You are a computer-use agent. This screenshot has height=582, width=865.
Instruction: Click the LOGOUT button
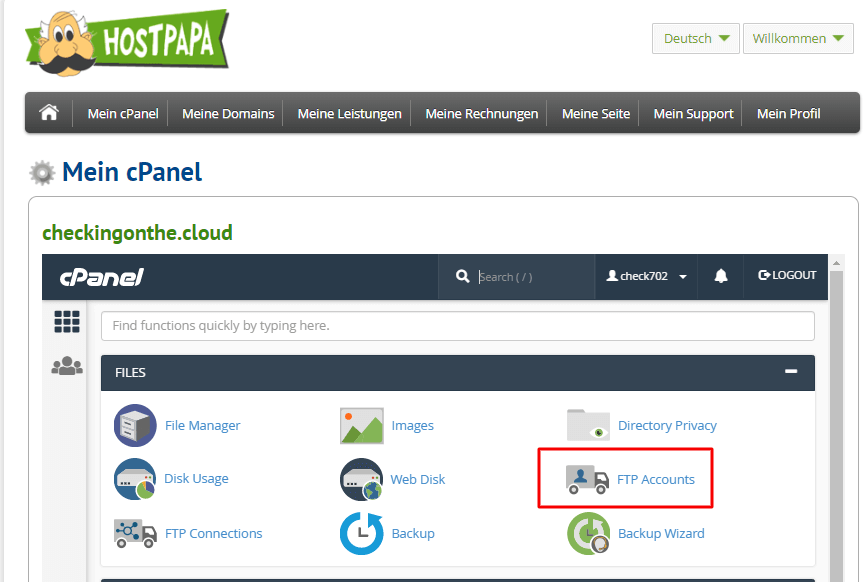(x=787, y=275)
